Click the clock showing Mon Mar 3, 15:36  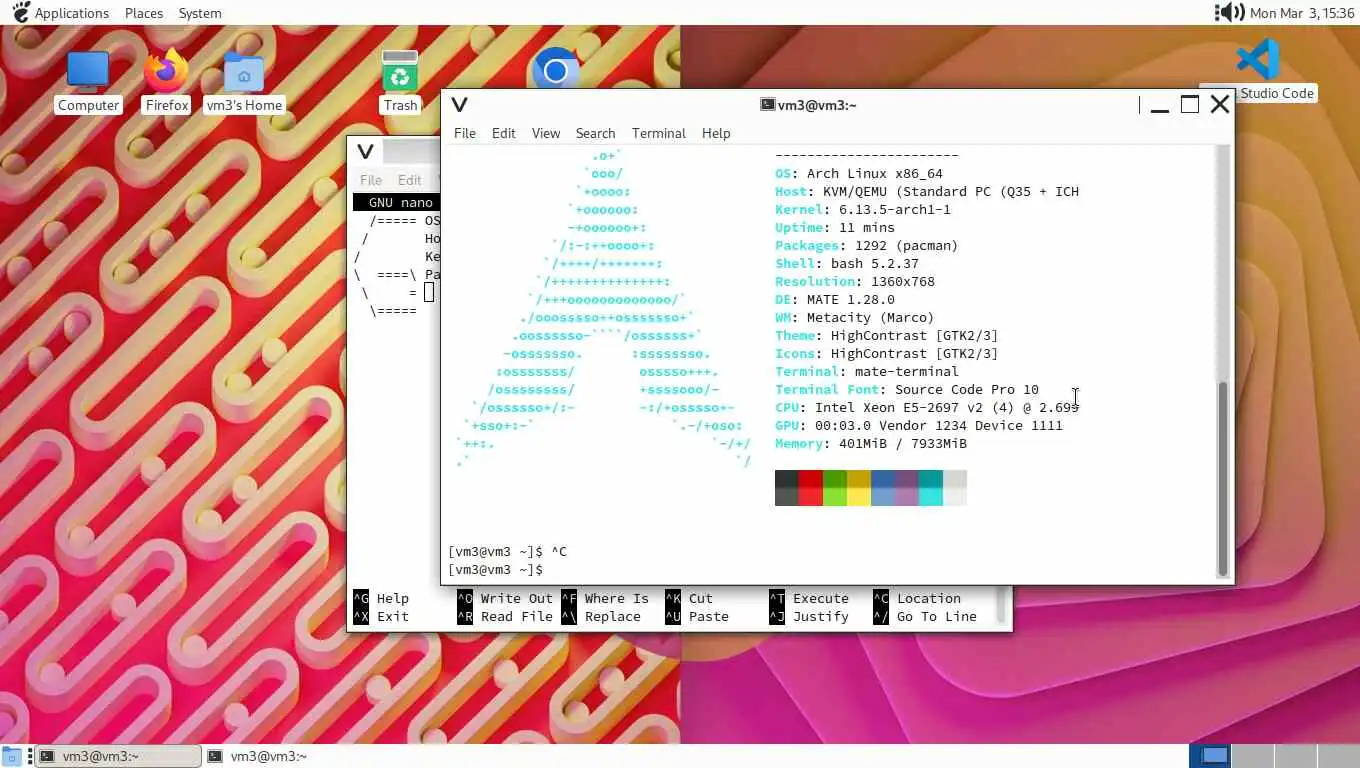(x=1301, y=13)
